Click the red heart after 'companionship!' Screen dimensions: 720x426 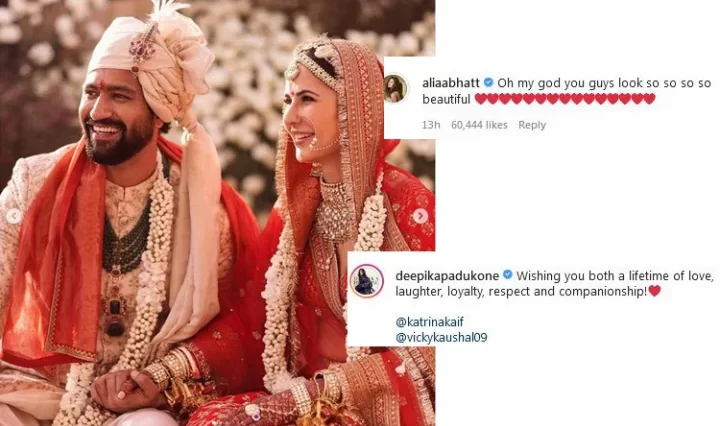654,291
